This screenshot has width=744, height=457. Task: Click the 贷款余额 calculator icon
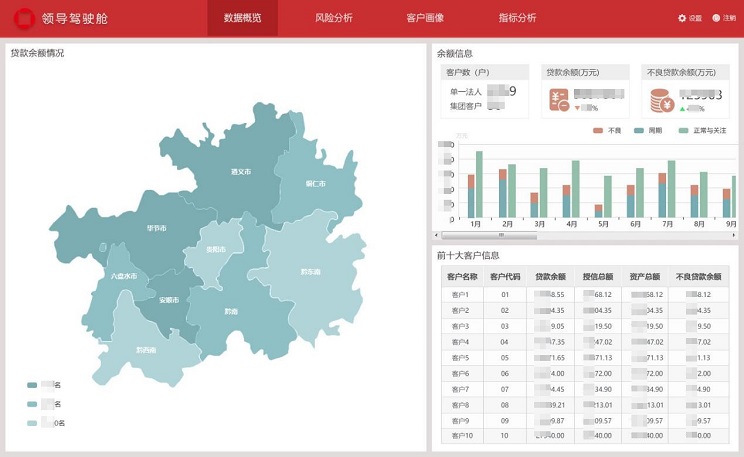560,99
